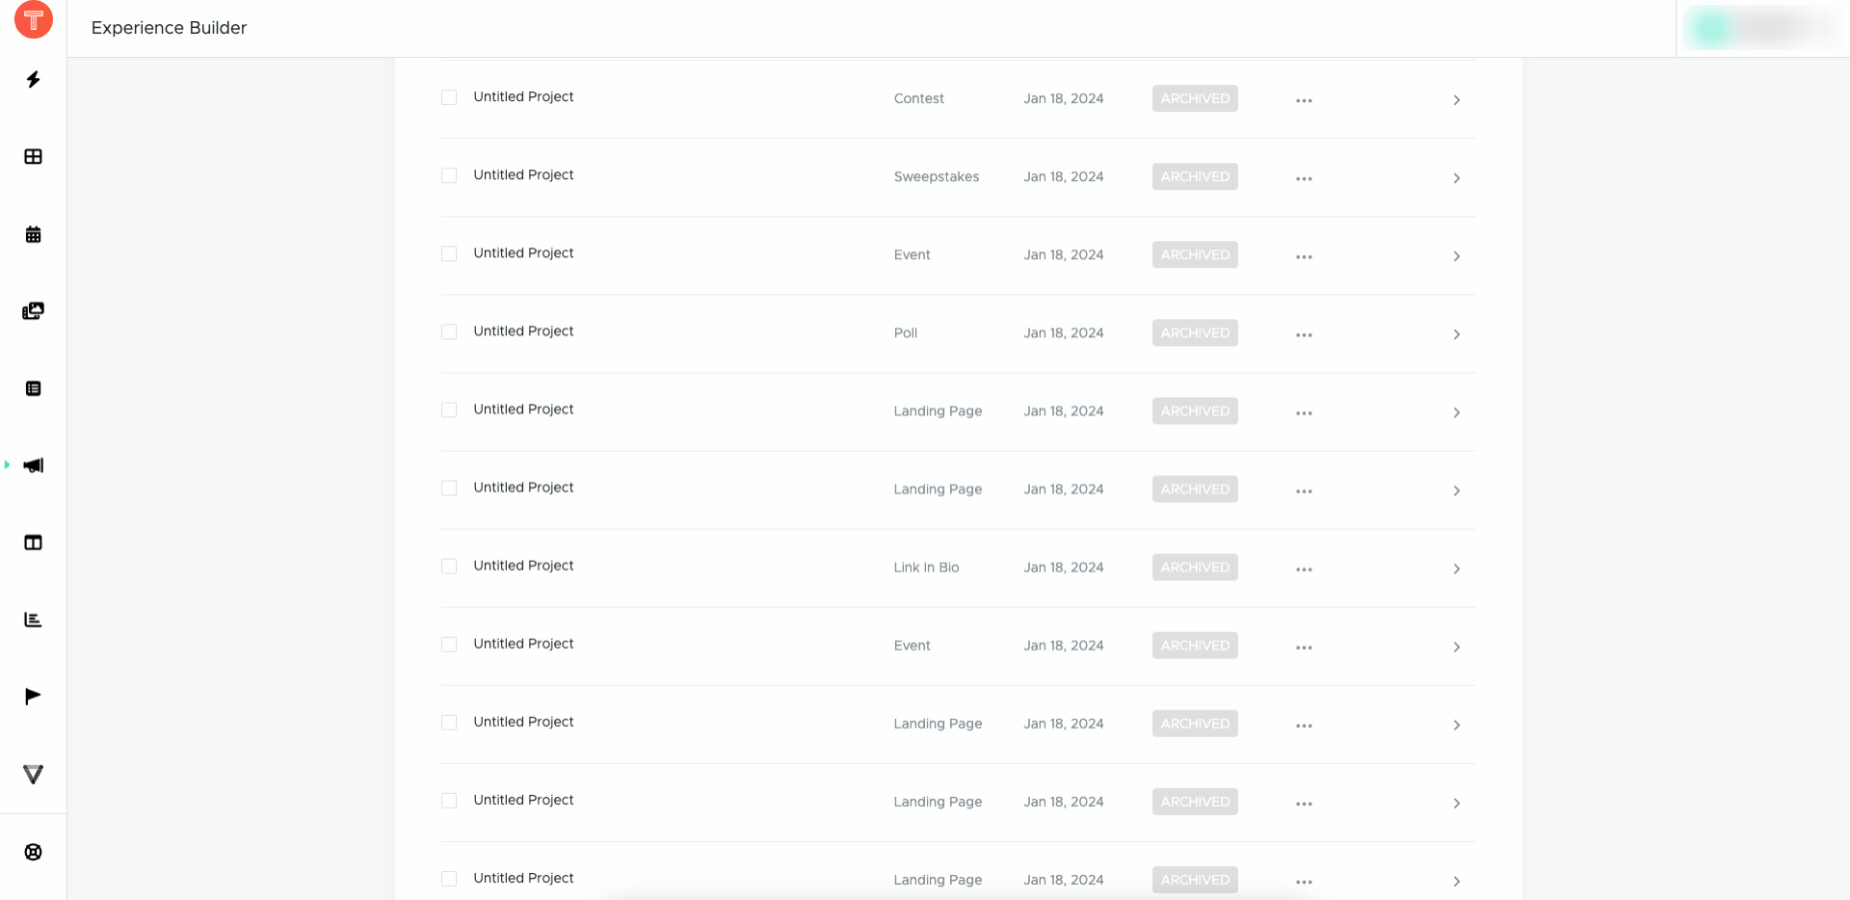The image size is (1850, 900).
Task: Expand chevron of Event row above Poll
Action: (x=1456, y=256)
